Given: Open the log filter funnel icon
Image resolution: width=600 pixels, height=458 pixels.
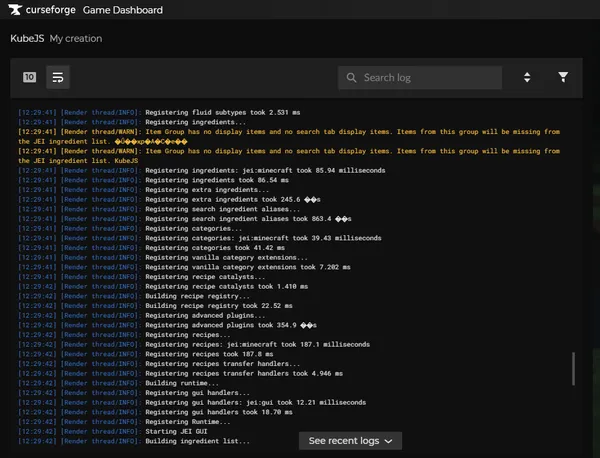Looking at the screenshot, I should click(x=563, y=77).
